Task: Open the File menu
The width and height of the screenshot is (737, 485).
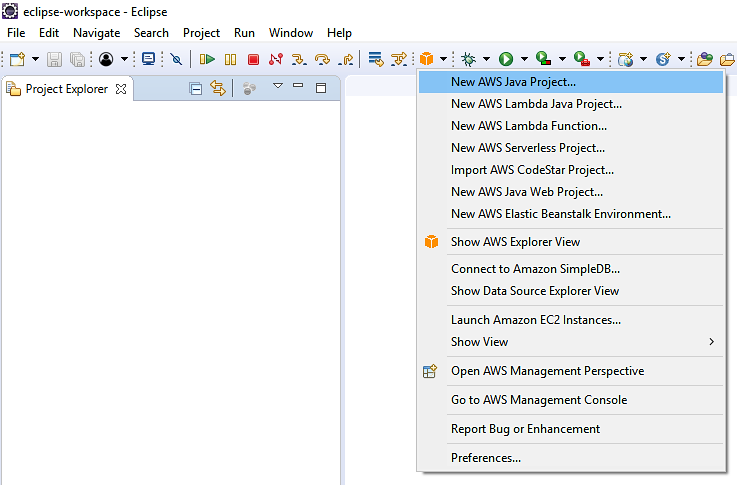Action: point(16,33)
